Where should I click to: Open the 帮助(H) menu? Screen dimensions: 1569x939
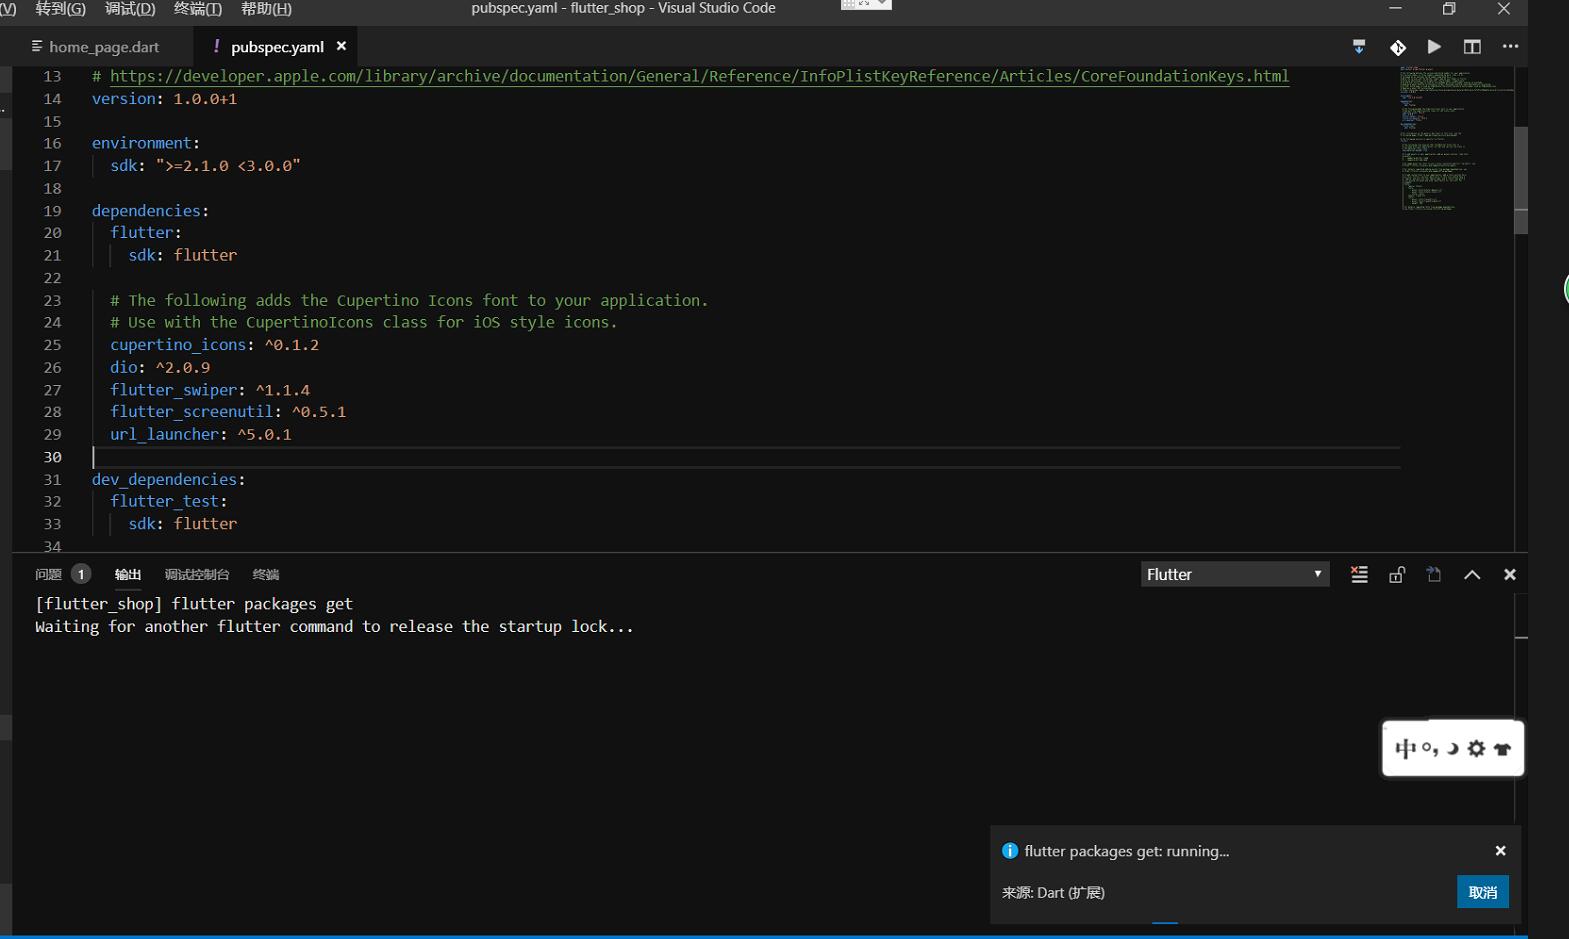pyautogui.click(x=266, y=9)
